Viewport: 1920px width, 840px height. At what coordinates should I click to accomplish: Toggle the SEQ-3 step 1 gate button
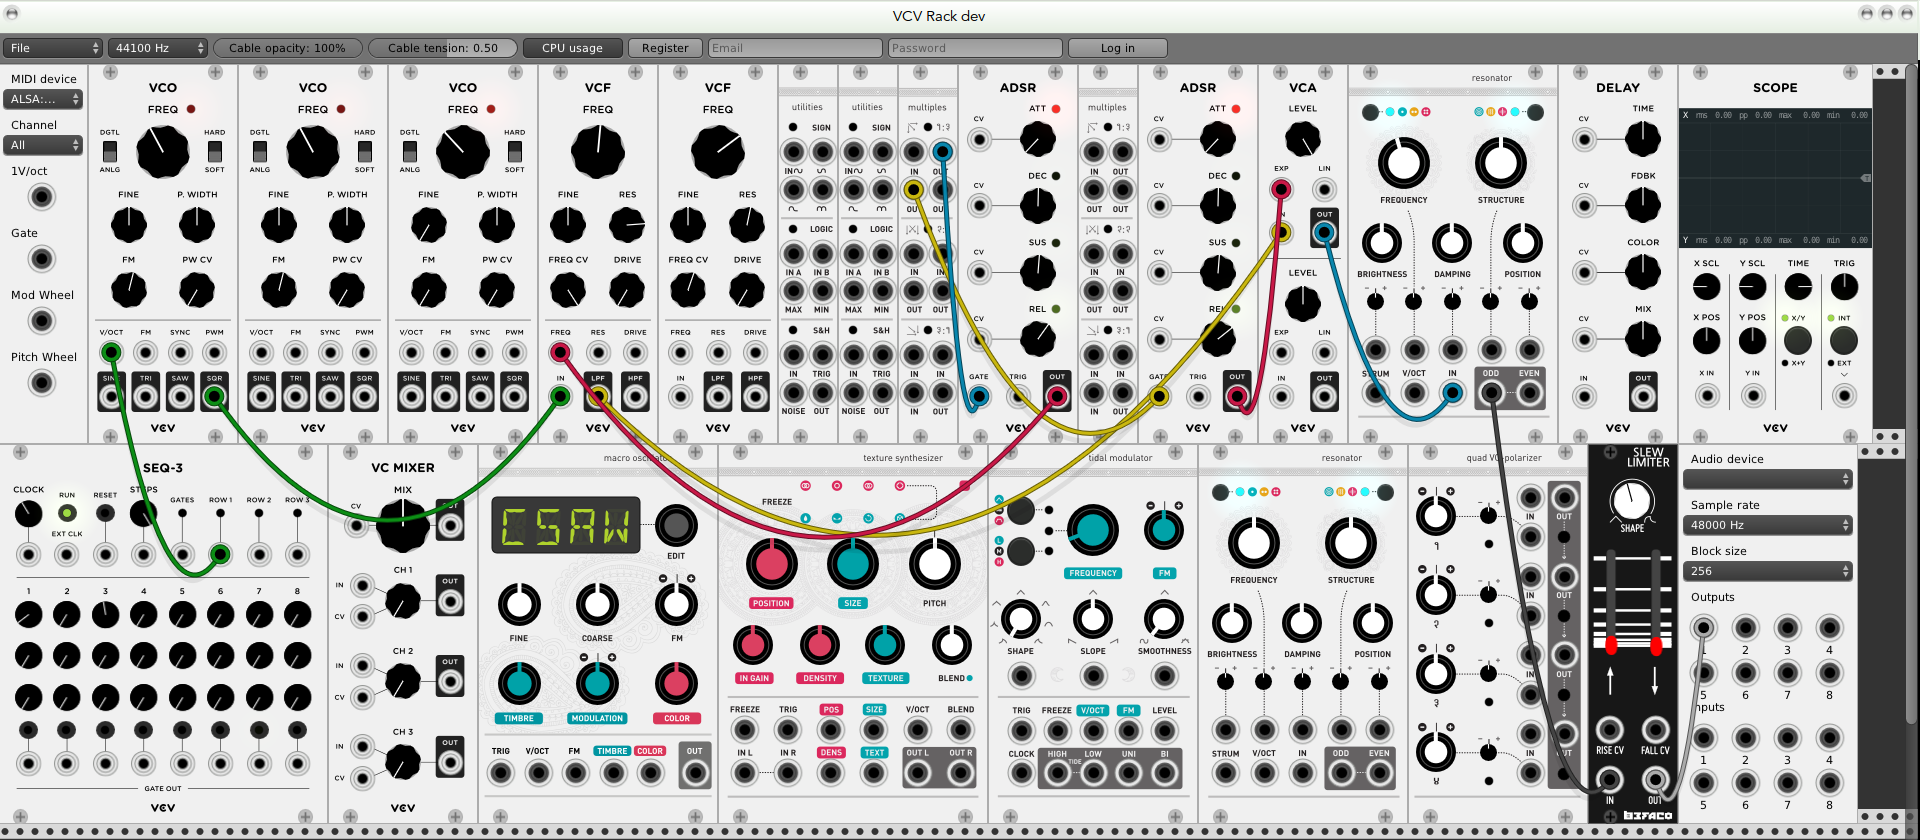[28, 730]
